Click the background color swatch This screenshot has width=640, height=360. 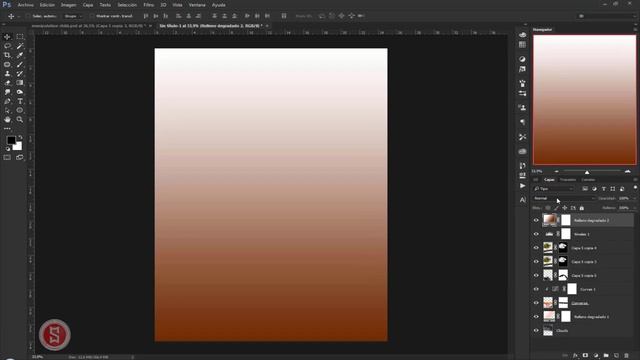click(x=18, y=147)
